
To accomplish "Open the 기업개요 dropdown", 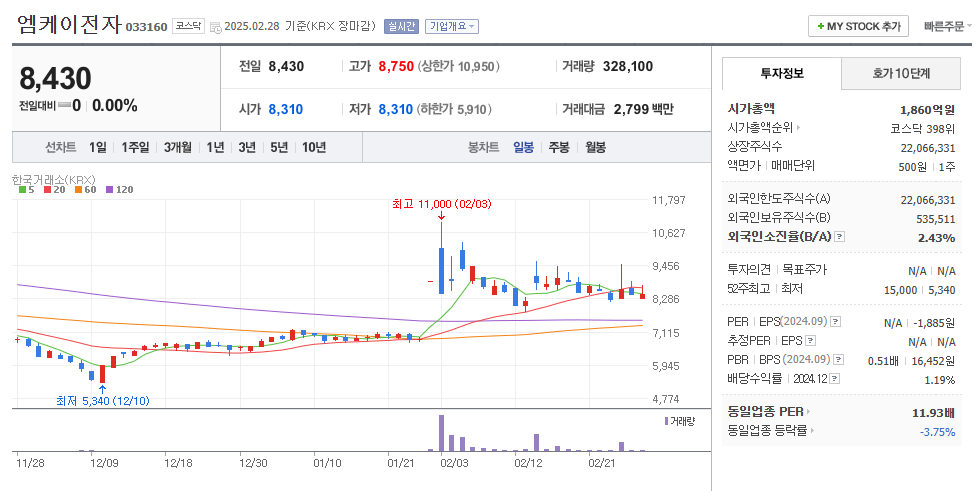I will pos(452,26).
